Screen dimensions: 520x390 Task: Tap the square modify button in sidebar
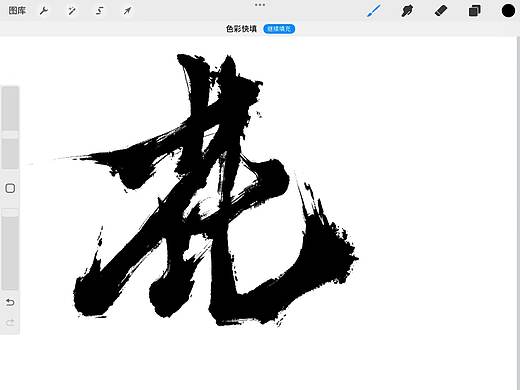(10, 188)
